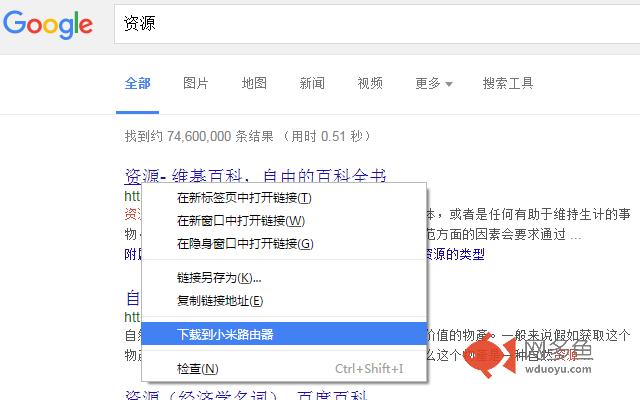Viewport: 640px width, 400px height.
Task: Choose 检查(N) in context menu
Action: tap(284, 369)
